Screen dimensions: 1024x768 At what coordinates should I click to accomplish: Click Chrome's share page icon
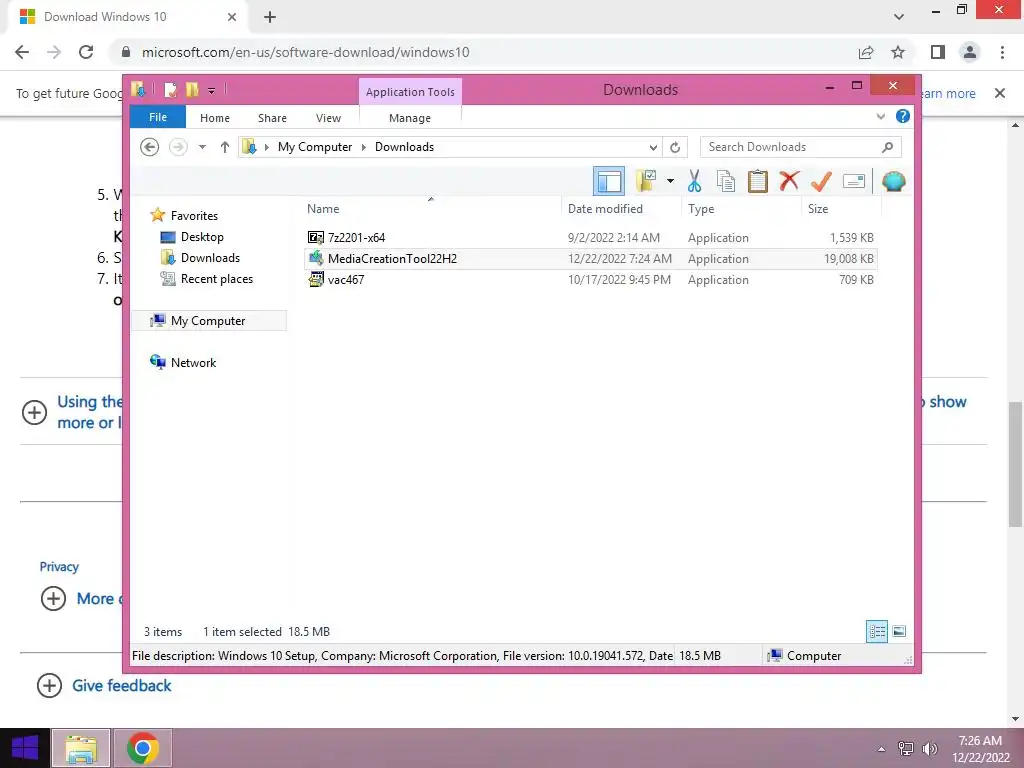pos(866,52)
